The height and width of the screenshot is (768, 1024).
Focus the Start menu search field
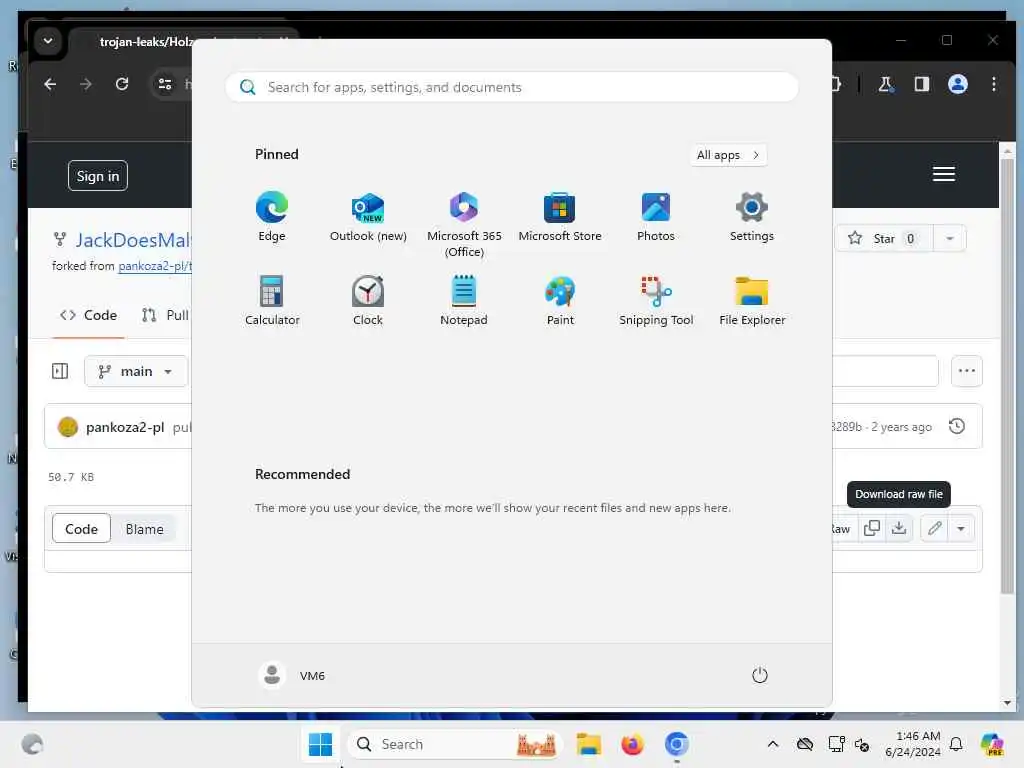(x=511, y=87)
